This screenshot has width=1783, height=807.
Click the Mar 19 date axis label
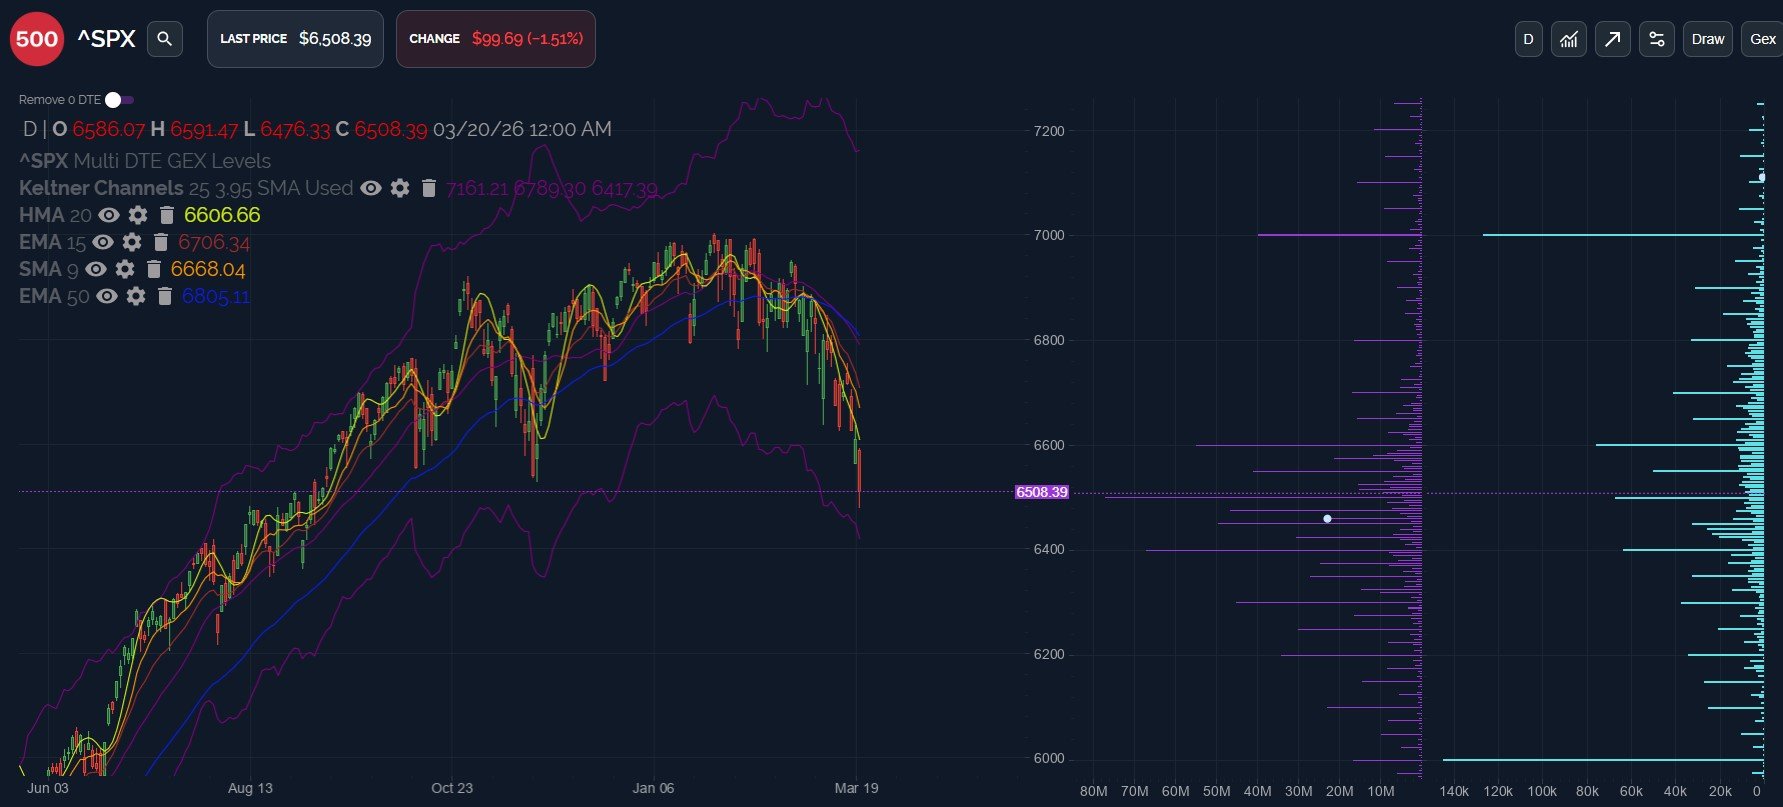[x=856, y=788]
